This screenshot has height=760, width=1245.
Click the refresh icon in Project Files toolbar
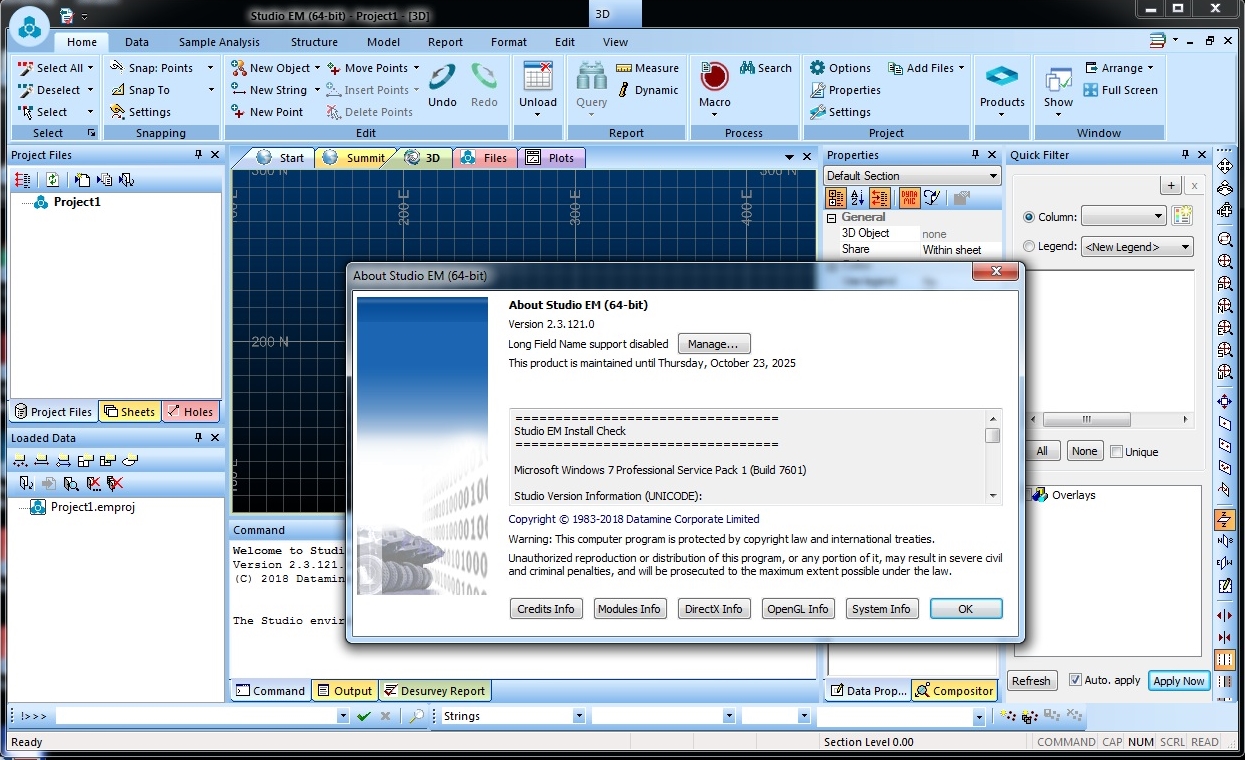pos(52,180)
